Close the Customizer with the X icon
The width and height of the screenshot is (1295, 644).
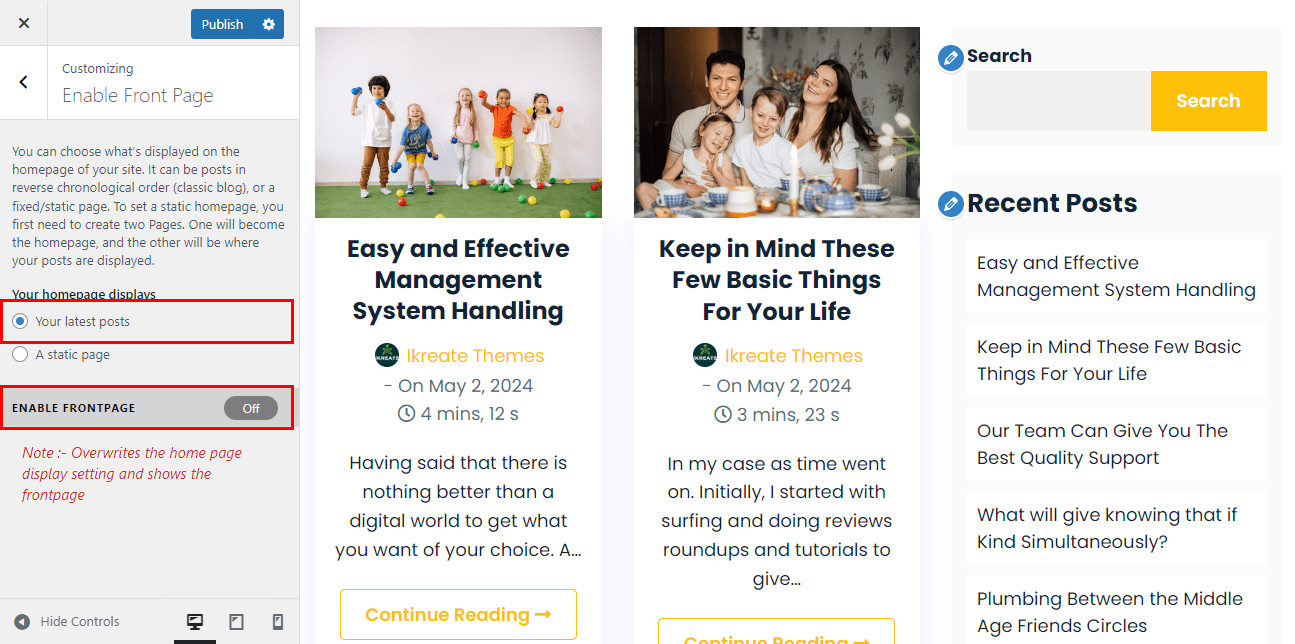coord(24,24)
